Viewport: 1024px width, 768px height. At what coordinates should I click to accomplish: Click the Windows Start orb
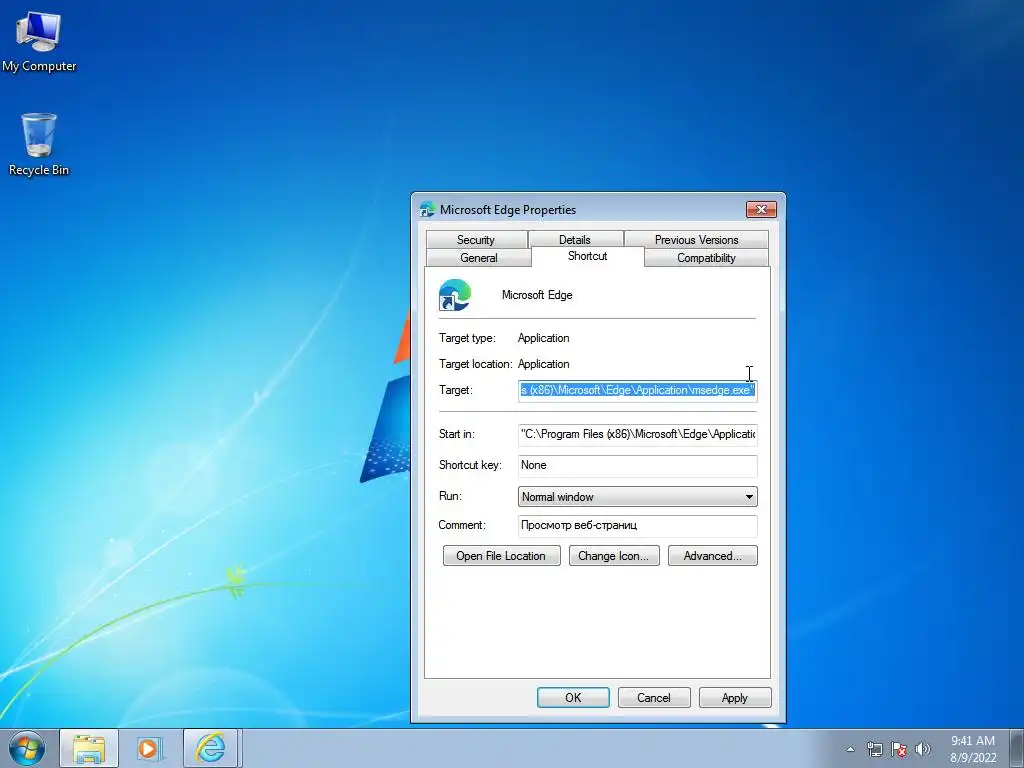coord(27,748)
